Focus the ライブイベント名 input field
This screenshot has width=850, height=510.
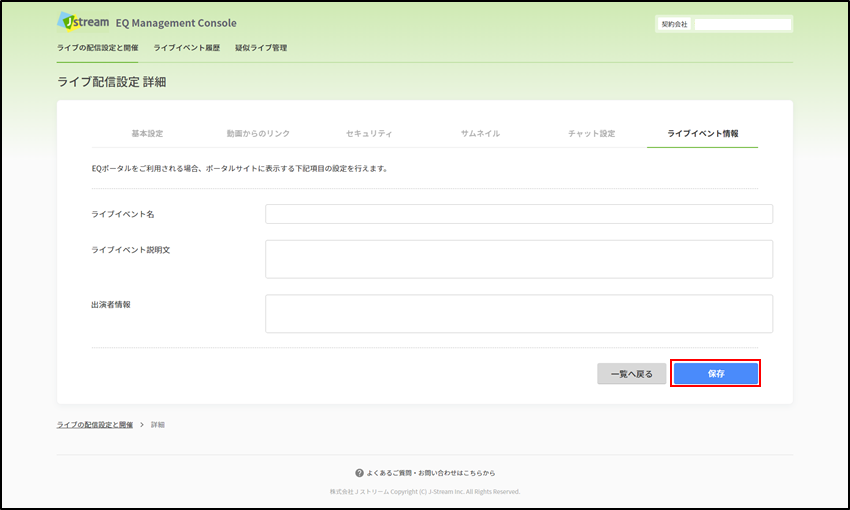(x=519, y=214)
